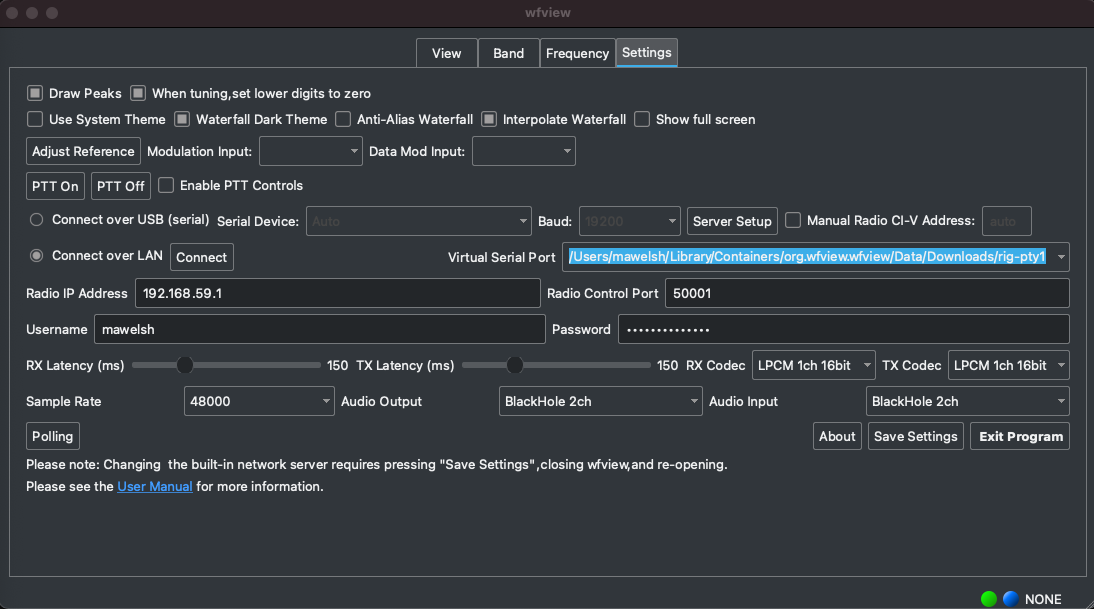Toggle Use System Theme
The width and height of the screenshot is (1094, 609).
point(36,119)
